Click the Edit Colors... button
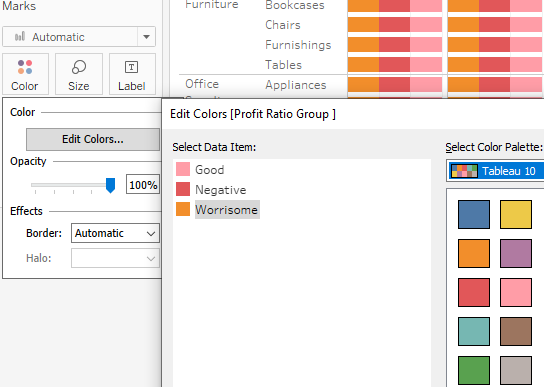 pos(93,139)
